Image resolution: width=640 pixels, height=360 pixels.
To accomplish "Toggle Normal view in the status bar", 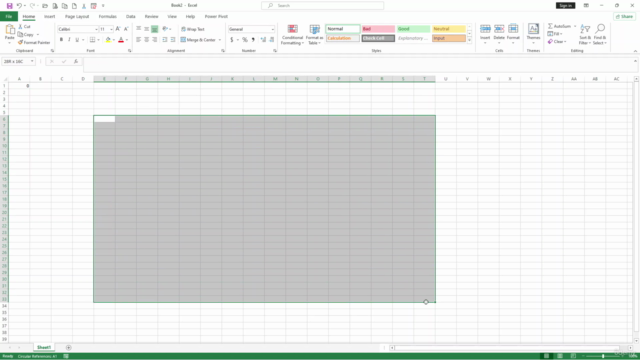I will click(547, 356).
